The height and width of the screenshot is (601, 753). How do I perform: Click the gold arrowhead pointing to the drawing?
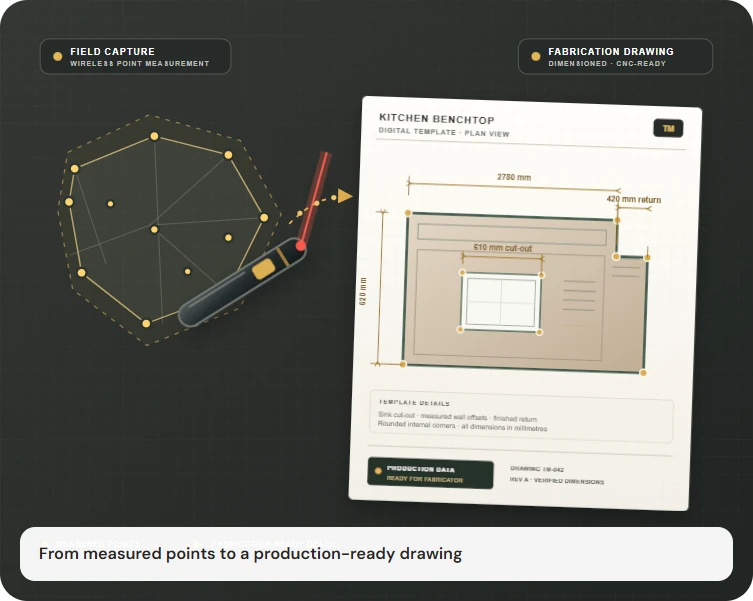coord(344,196)
